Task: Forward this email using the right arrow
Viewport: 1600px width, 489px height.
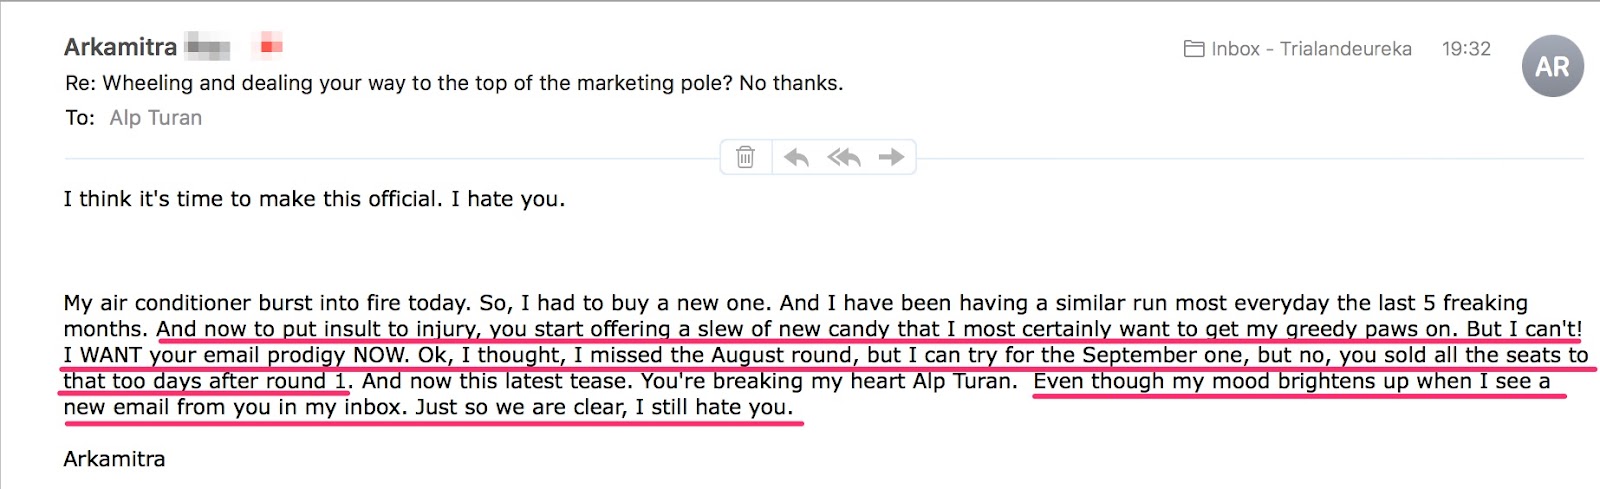Action: (891, 157)
